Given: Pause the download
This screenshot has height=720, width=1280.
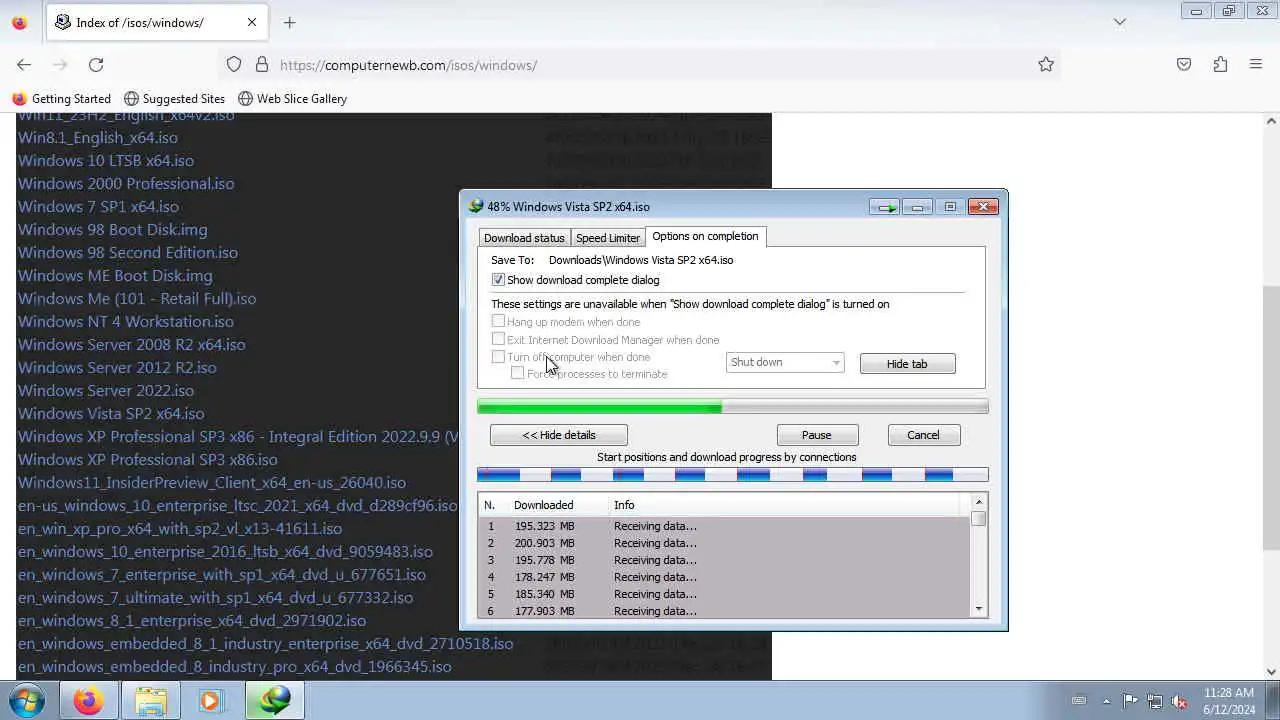Looking at the screenshot, I should pyautogui.click(x=816, y=435).
